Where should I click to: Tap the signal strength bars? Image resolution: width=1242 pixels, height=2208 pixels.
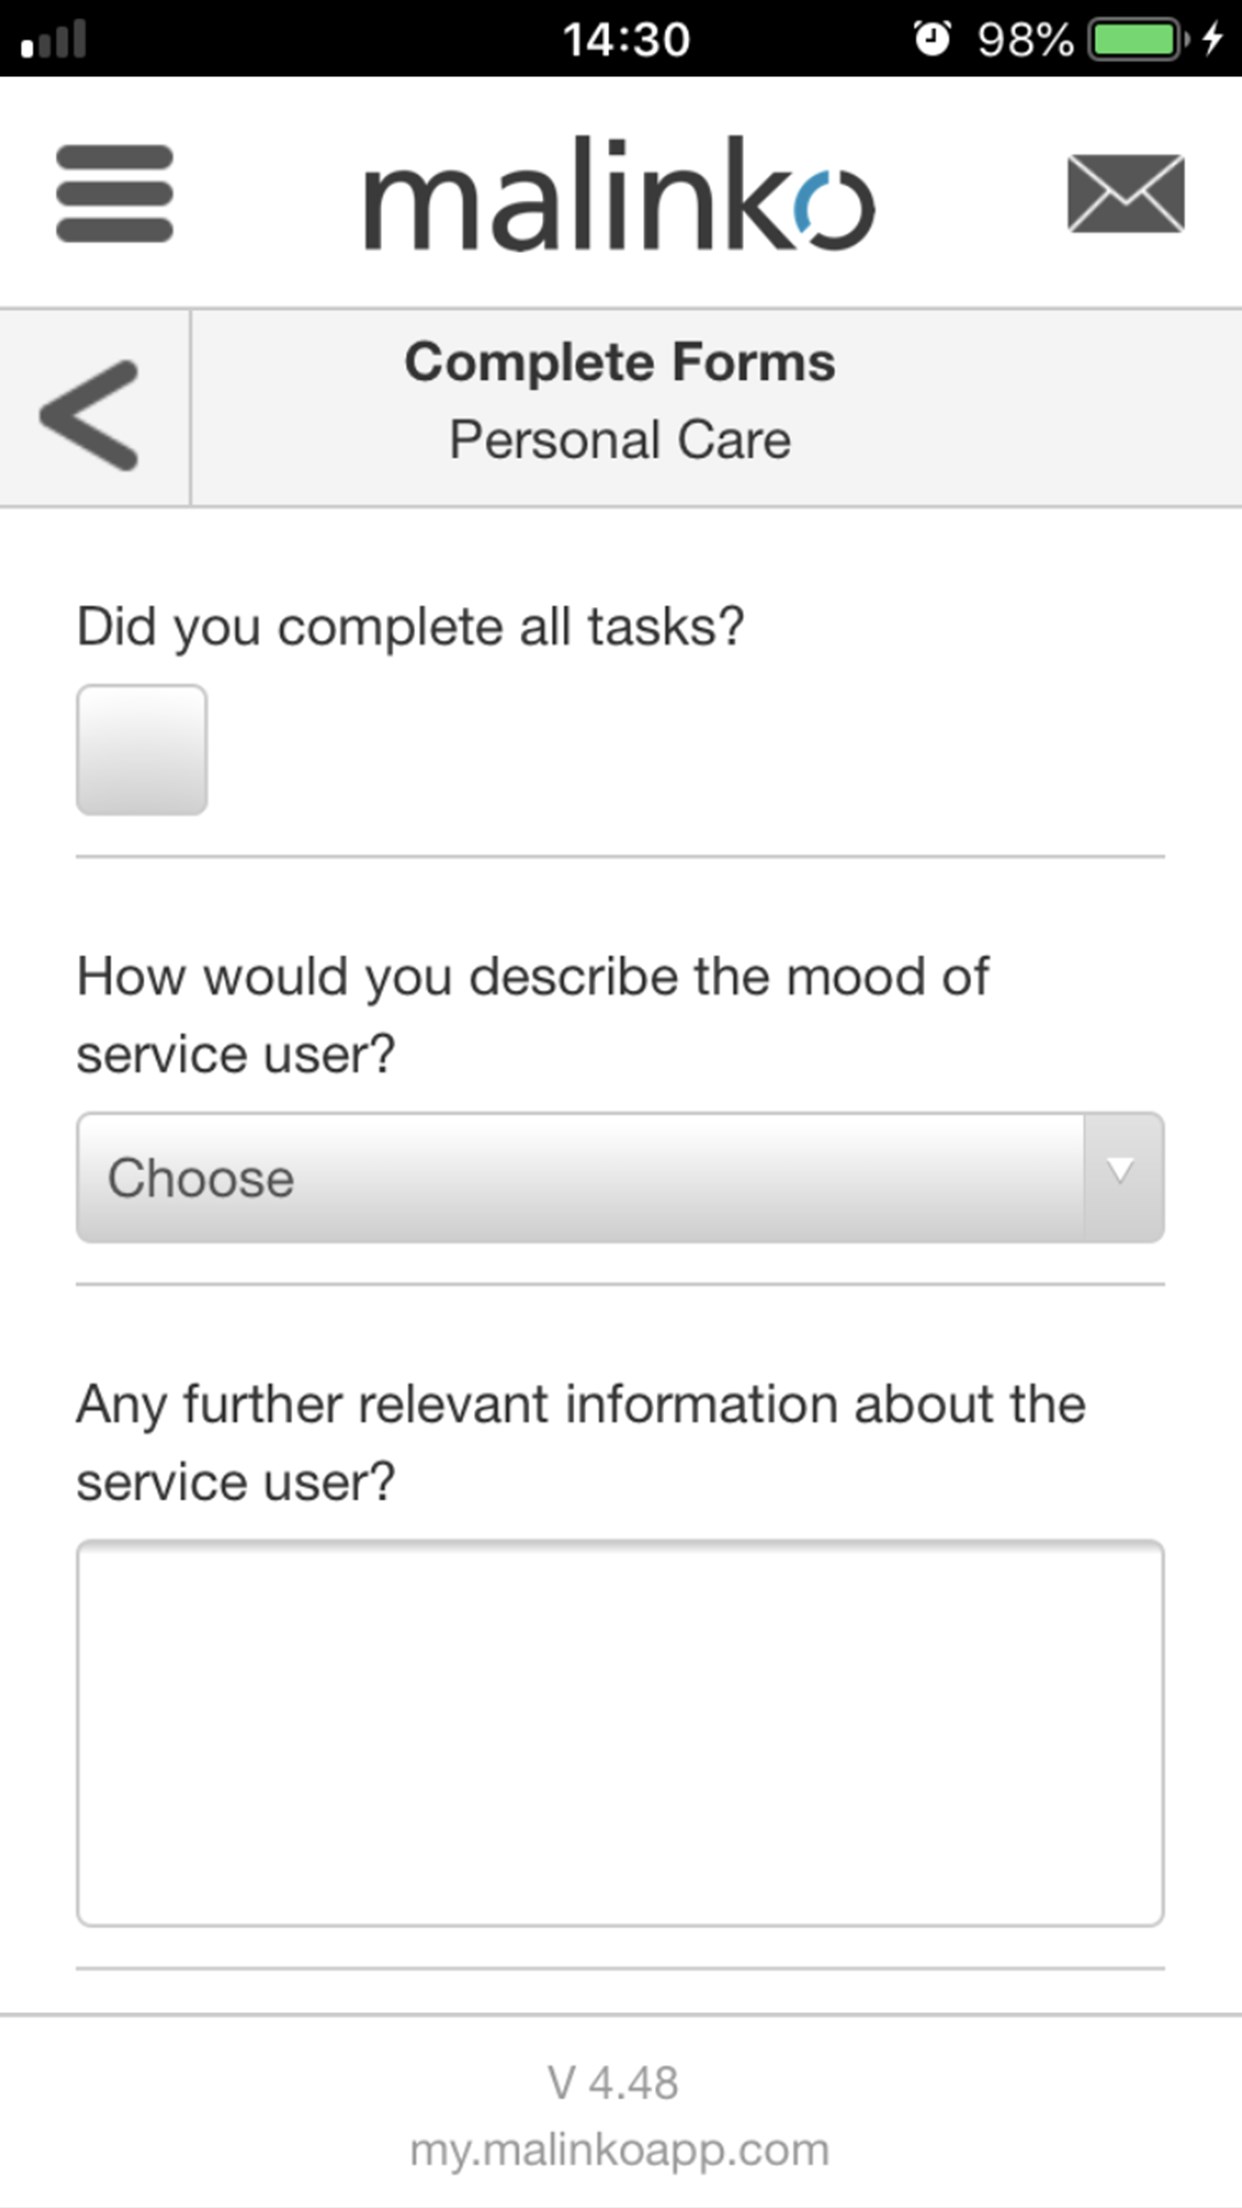coord(54,40)
